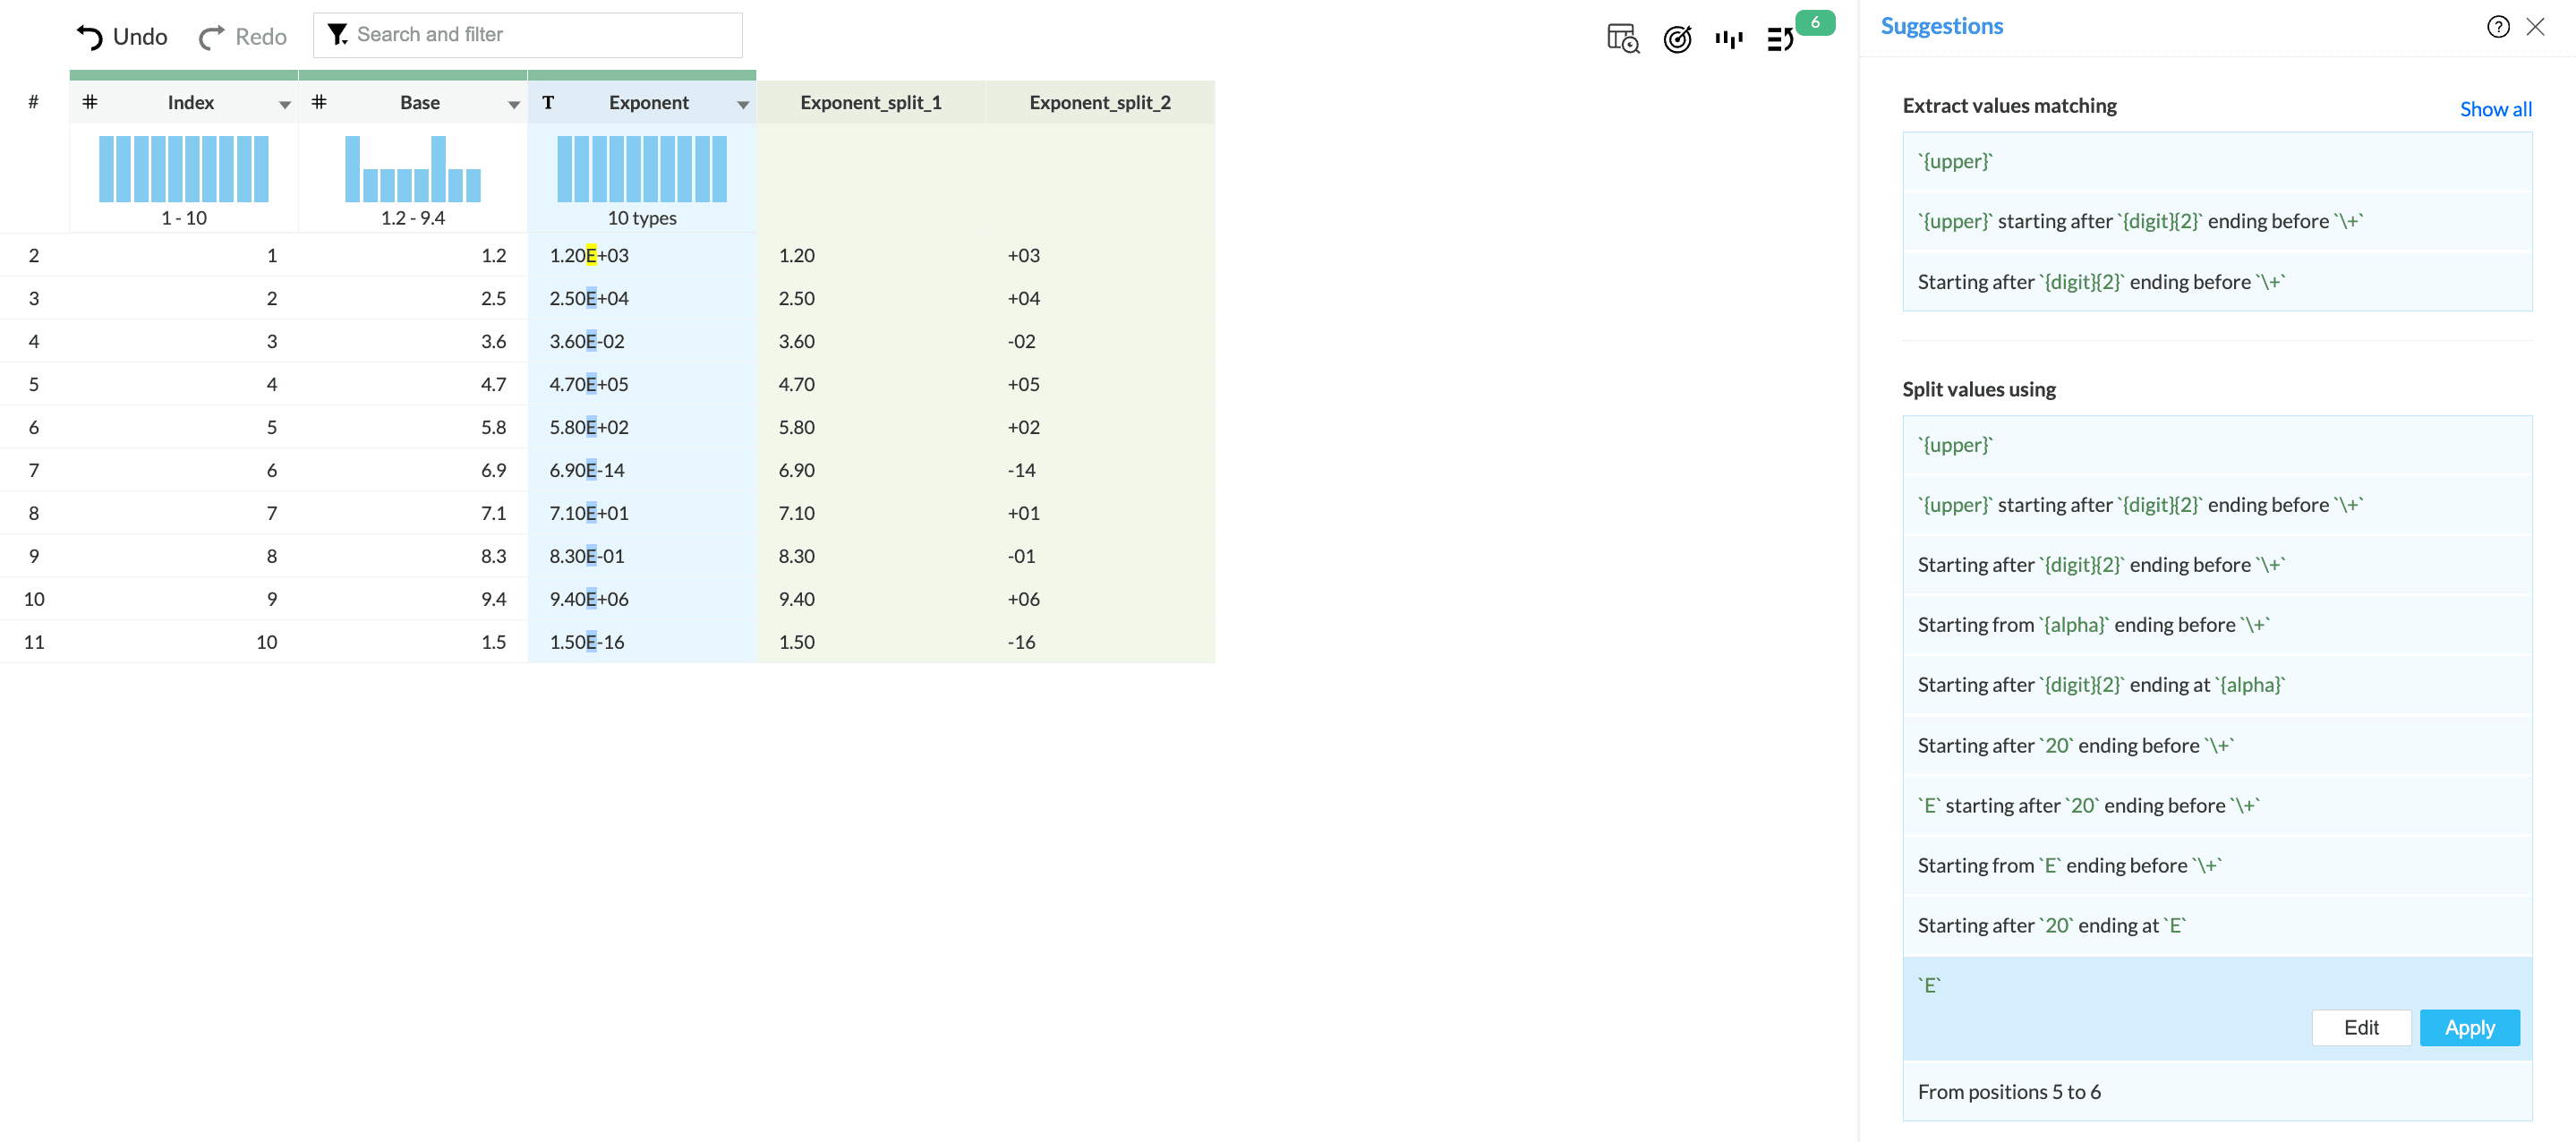Click the Search and filter field
Screen dimensions: 2576x1142
click(x=540, y=35)
